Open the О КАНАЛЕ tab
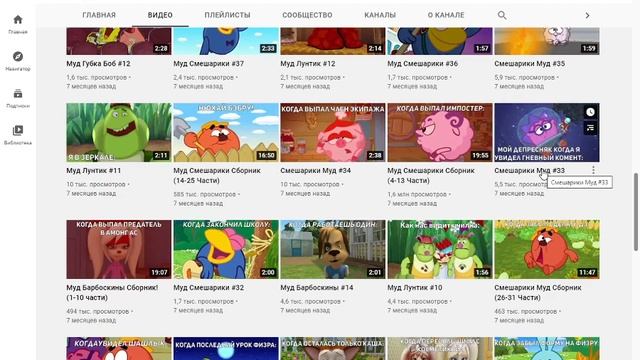This screenshot has height=360, width=640. tap(446, 15)
